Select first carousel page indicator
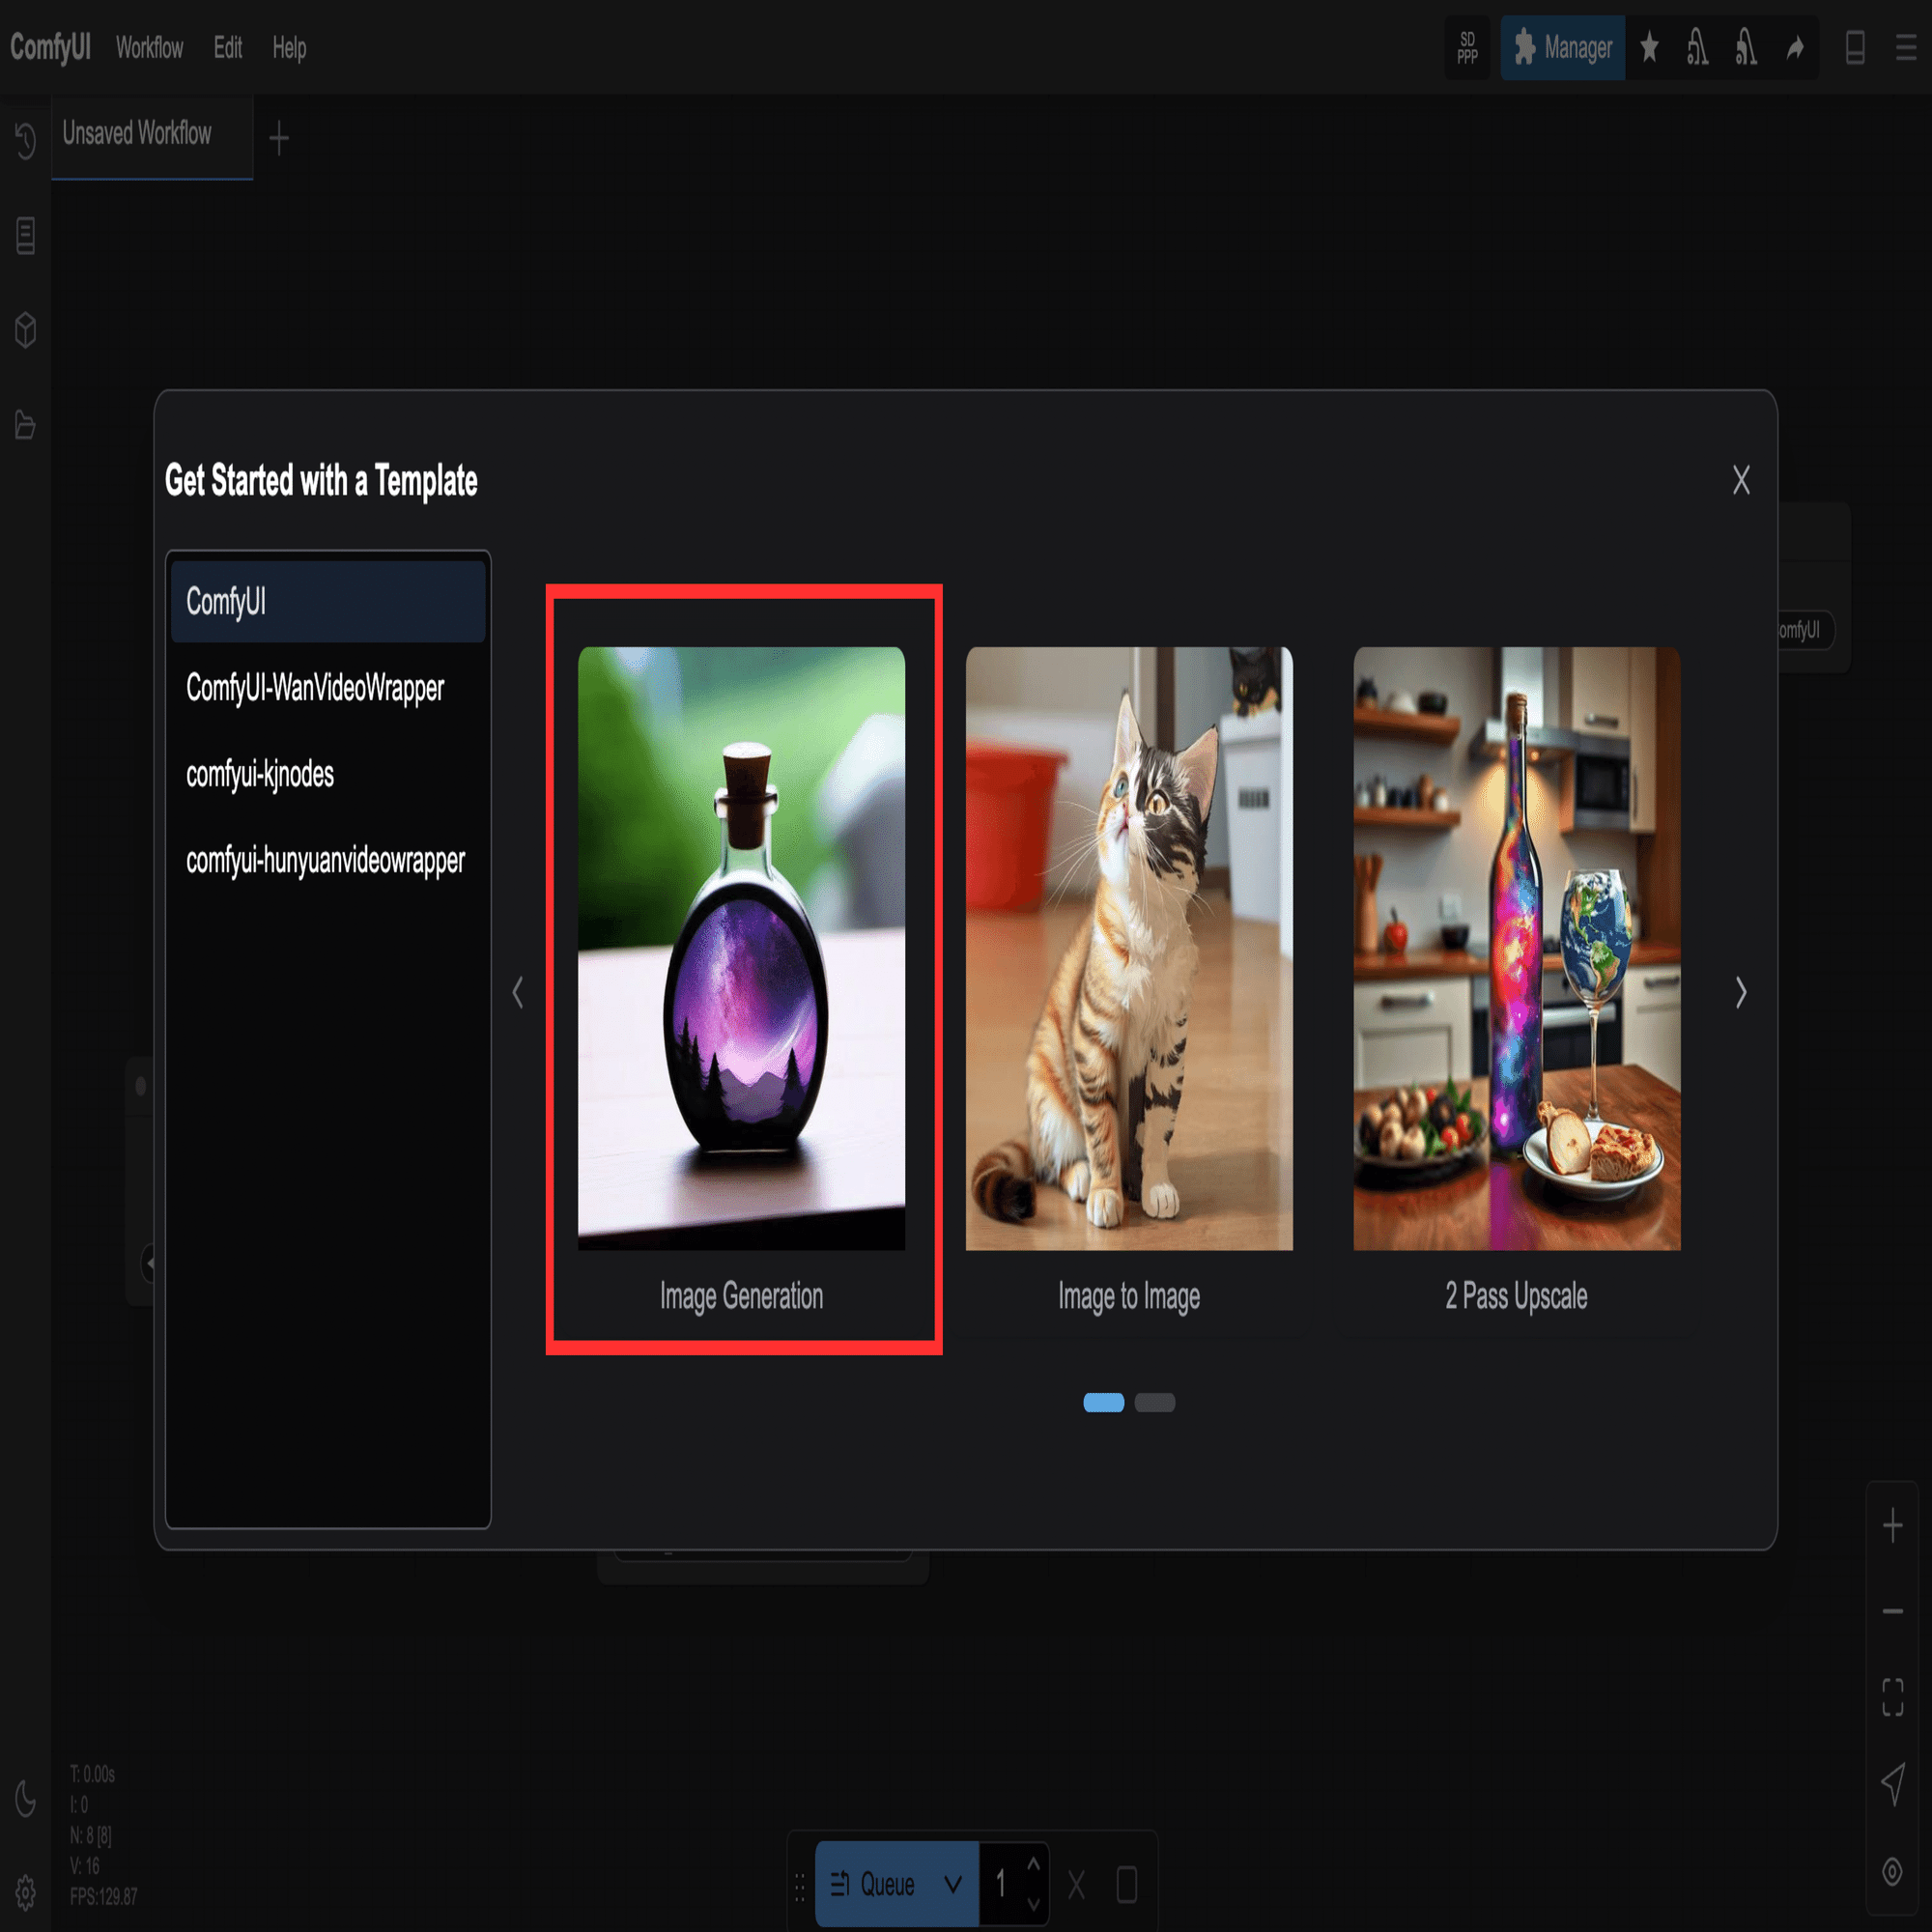The height and width of the screenshot is (1932, 1932). (1104, 1402)
